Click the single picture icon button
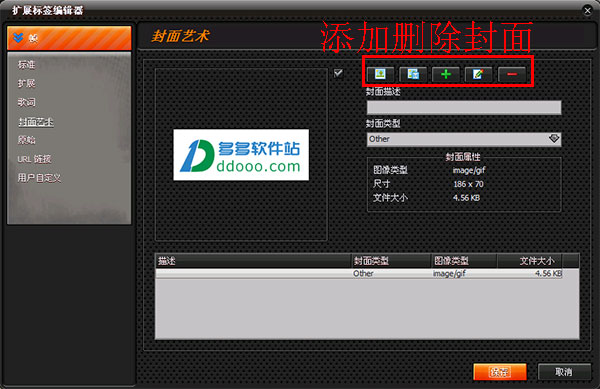The height and width of the screenshot is (389, 600). click(x=380, y=74)
